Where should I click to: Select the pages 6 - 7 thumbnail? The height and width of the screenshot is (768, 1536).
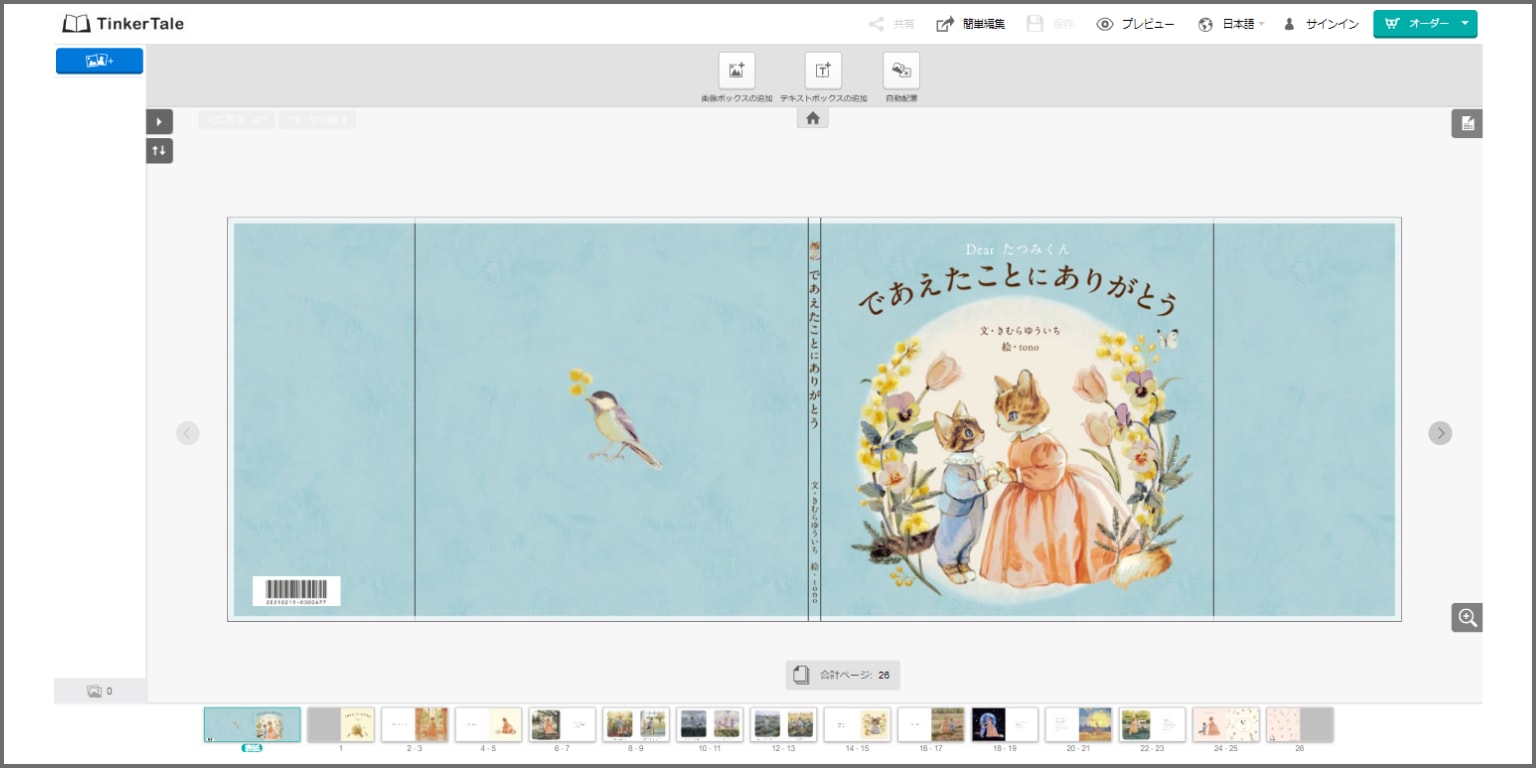(x=563, y=725)
